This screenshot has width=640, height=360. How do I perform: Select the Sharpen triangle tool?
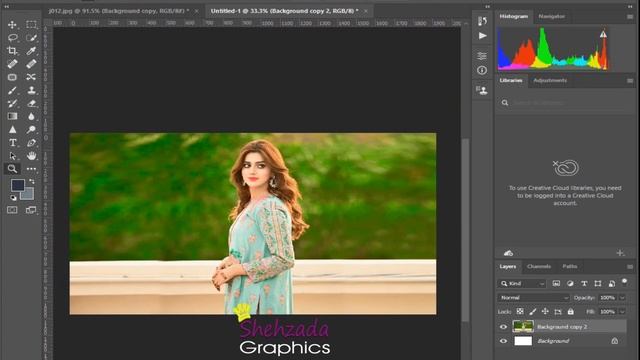[x=12, y=129]
